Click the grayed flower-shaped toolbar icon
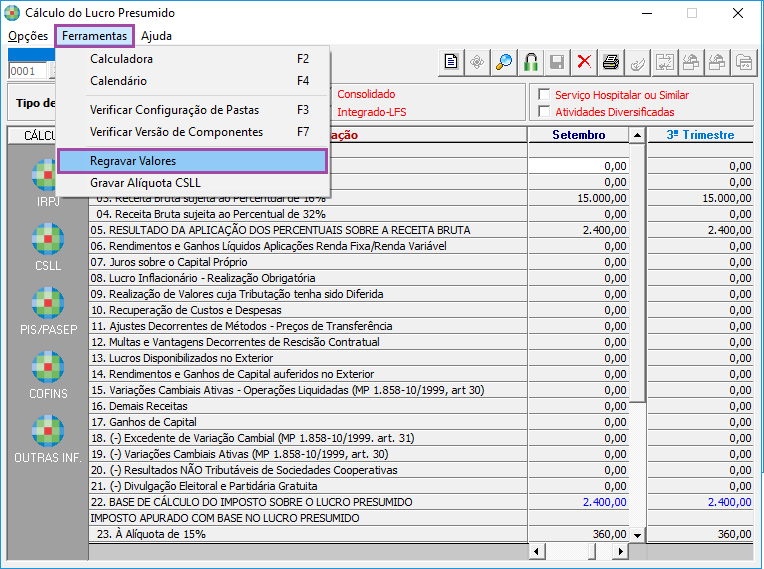Image resolution: width=764 pixels, height=569 pixels. 477,62
